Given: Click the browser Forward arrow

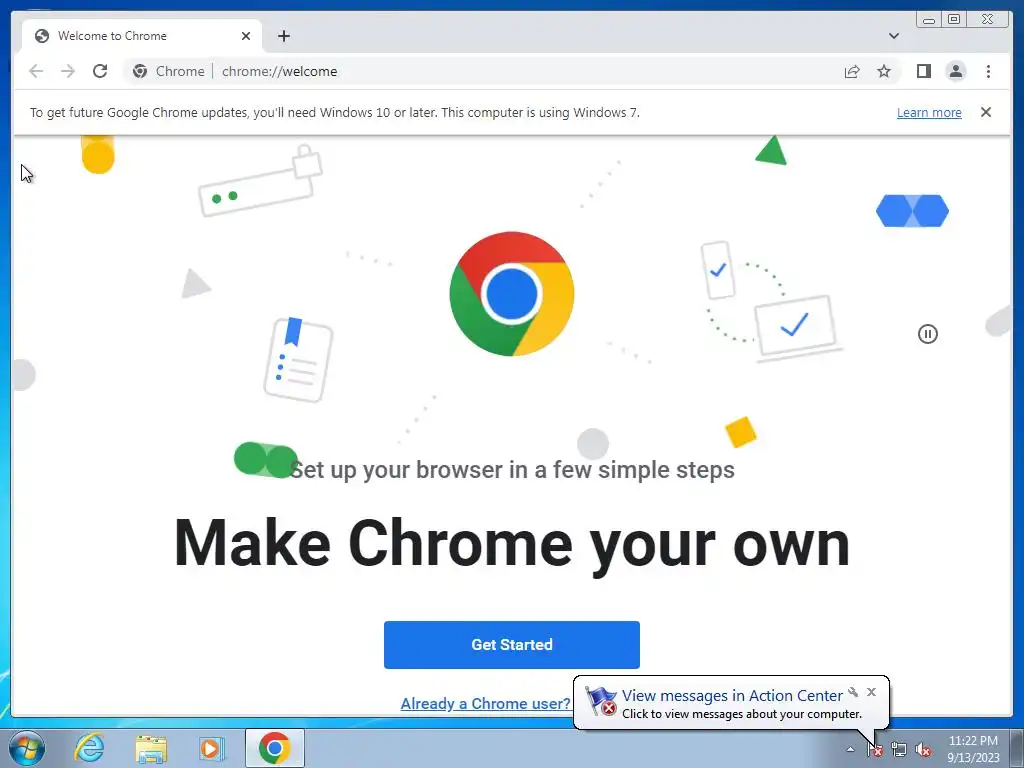Looking at the screenshot, I should (x=68, y=71).
